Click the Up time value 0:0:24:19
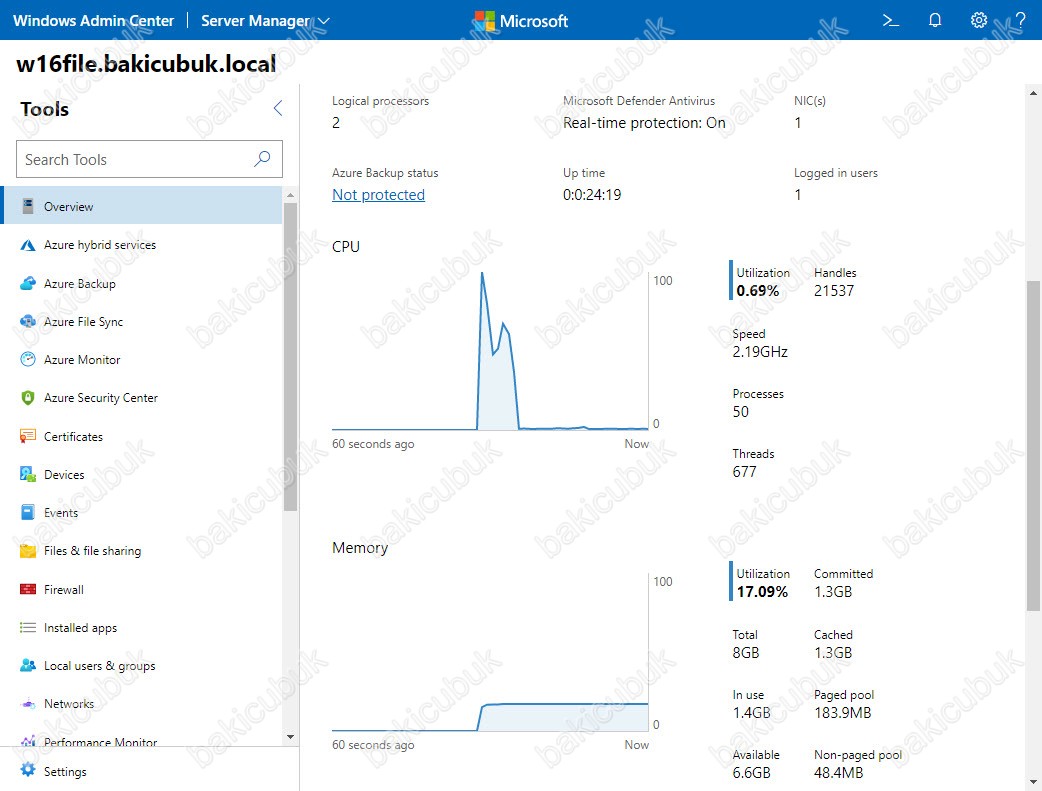The image size is (1042, 791). click(592, 195)
